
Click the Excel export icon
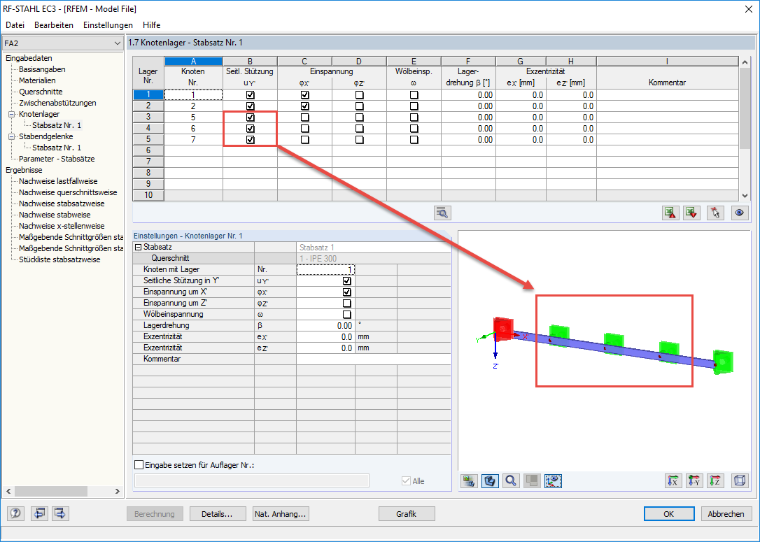pos(670,212)
